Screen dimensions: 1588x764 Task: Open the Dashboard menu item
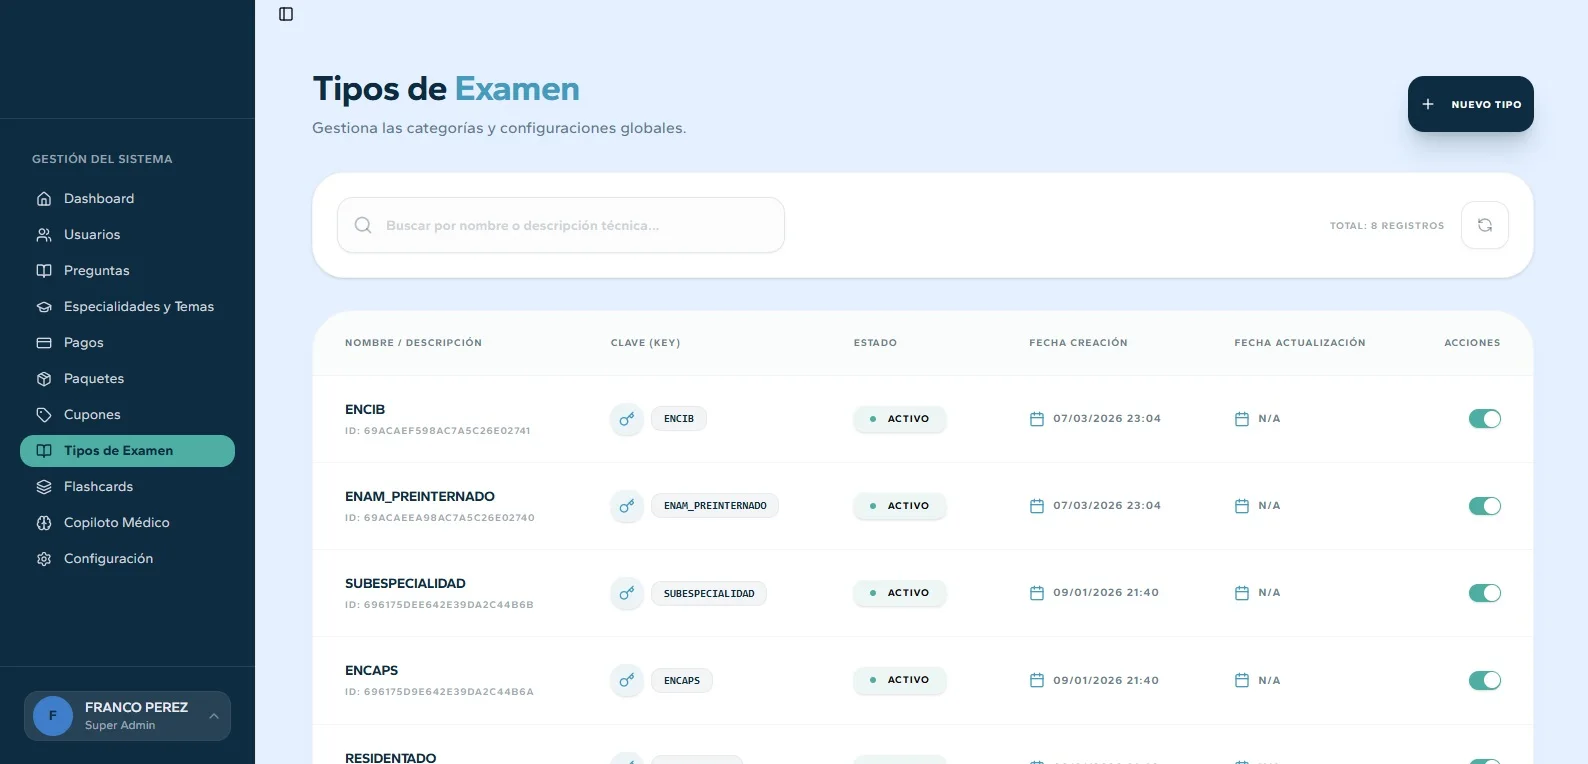coord(127,198)
